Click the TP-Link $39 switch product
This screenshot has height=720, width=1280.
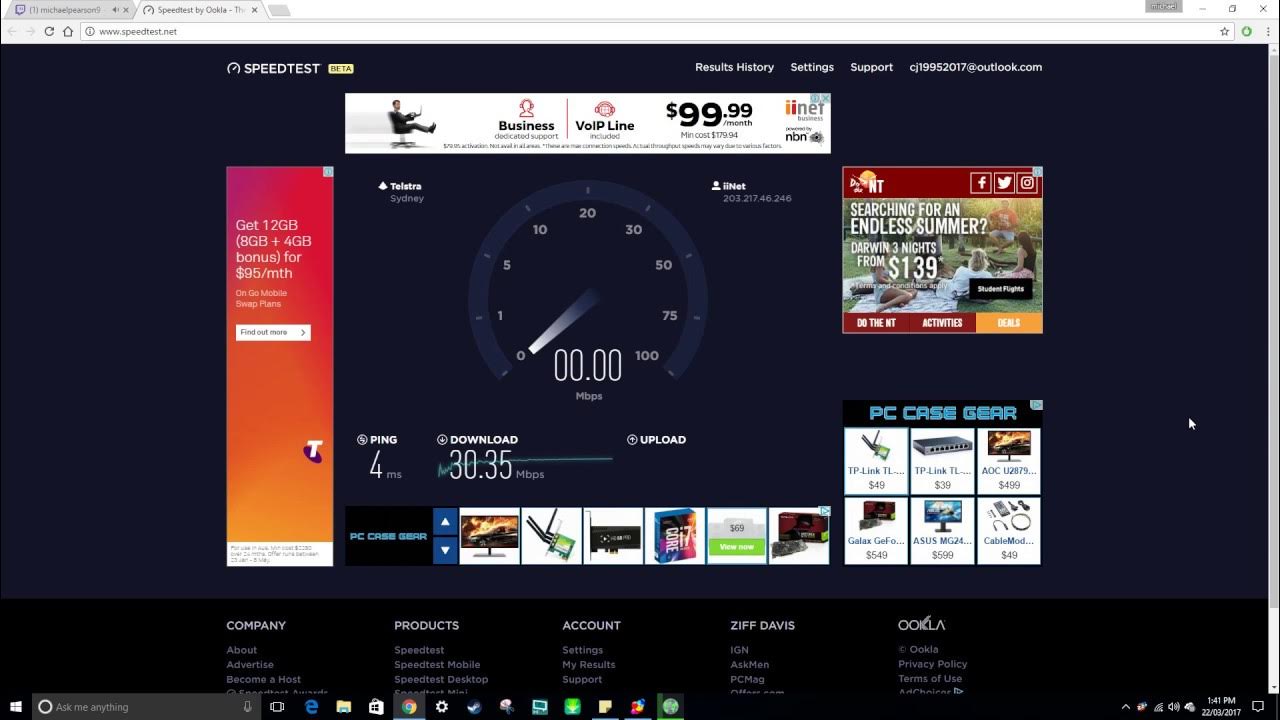tap(942, 461)
